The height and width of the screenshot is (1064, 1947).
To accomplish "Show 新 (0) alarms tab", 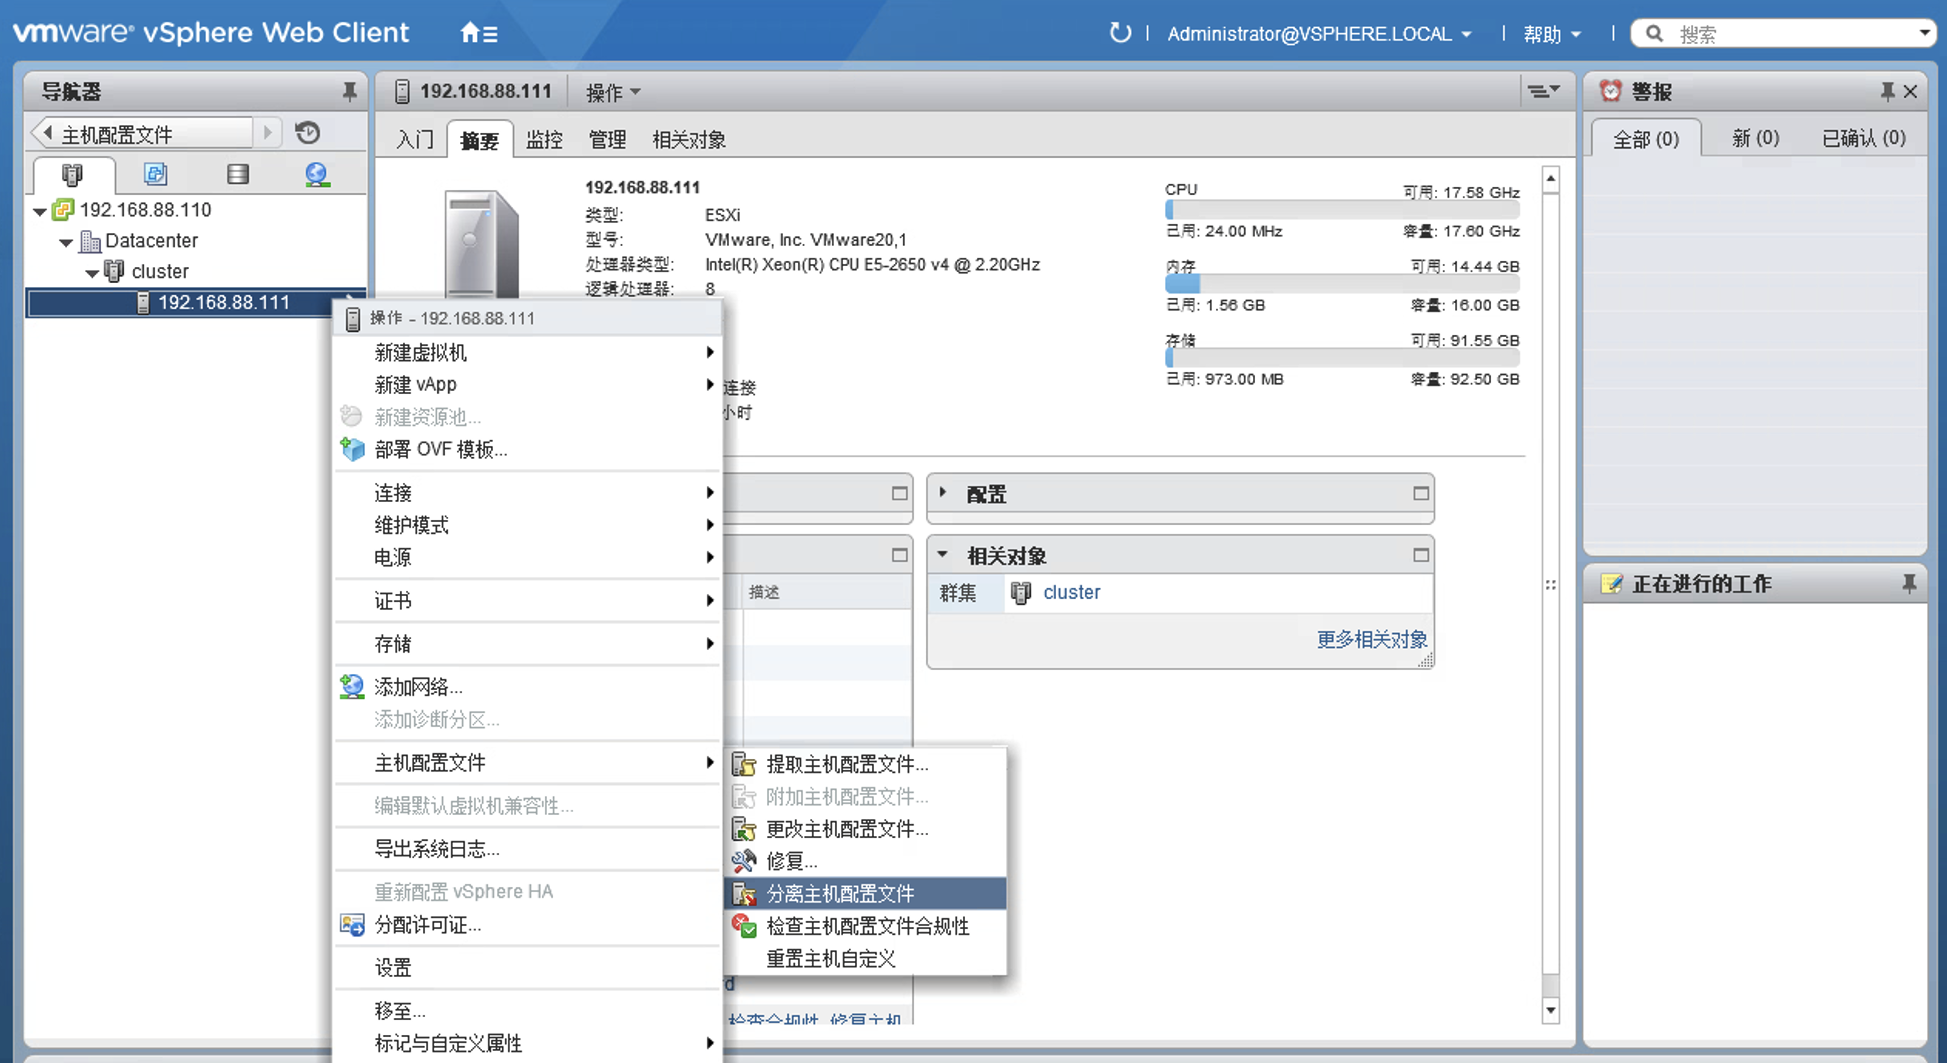I will tap(1755, 138).
